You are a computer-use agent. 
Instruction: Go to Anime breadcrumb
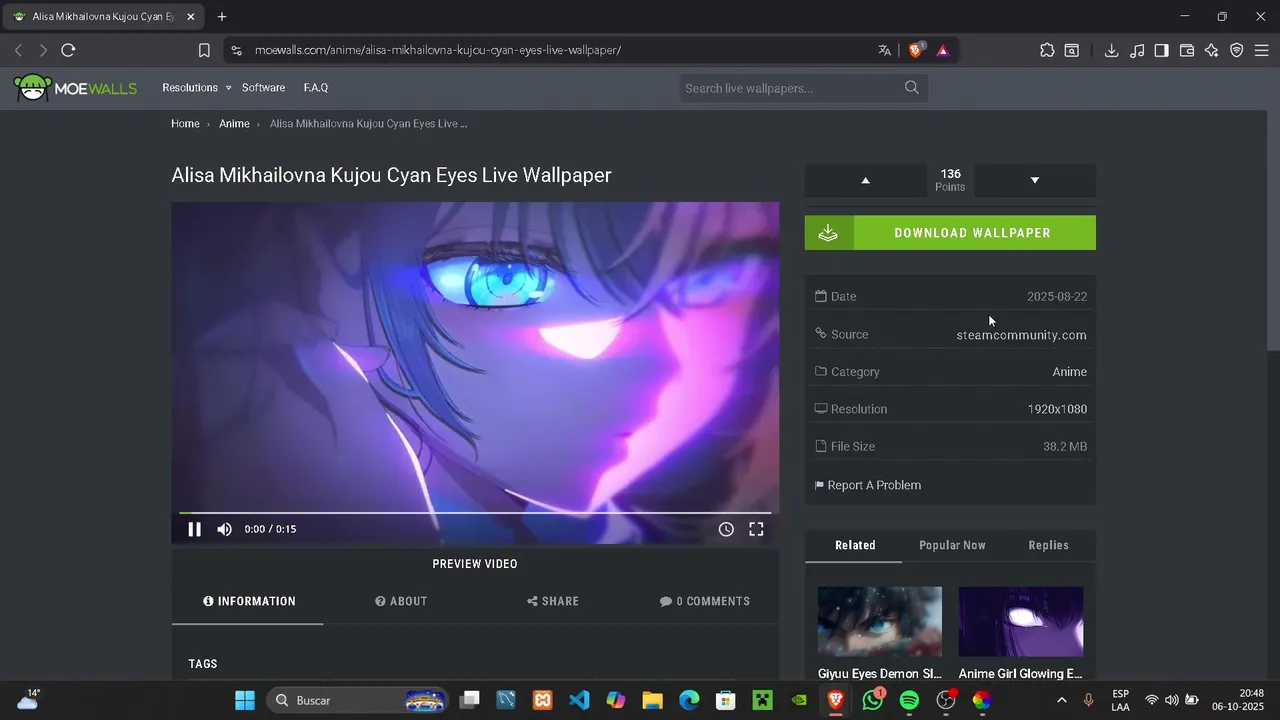pyautogui.click(x=234, y=124)
